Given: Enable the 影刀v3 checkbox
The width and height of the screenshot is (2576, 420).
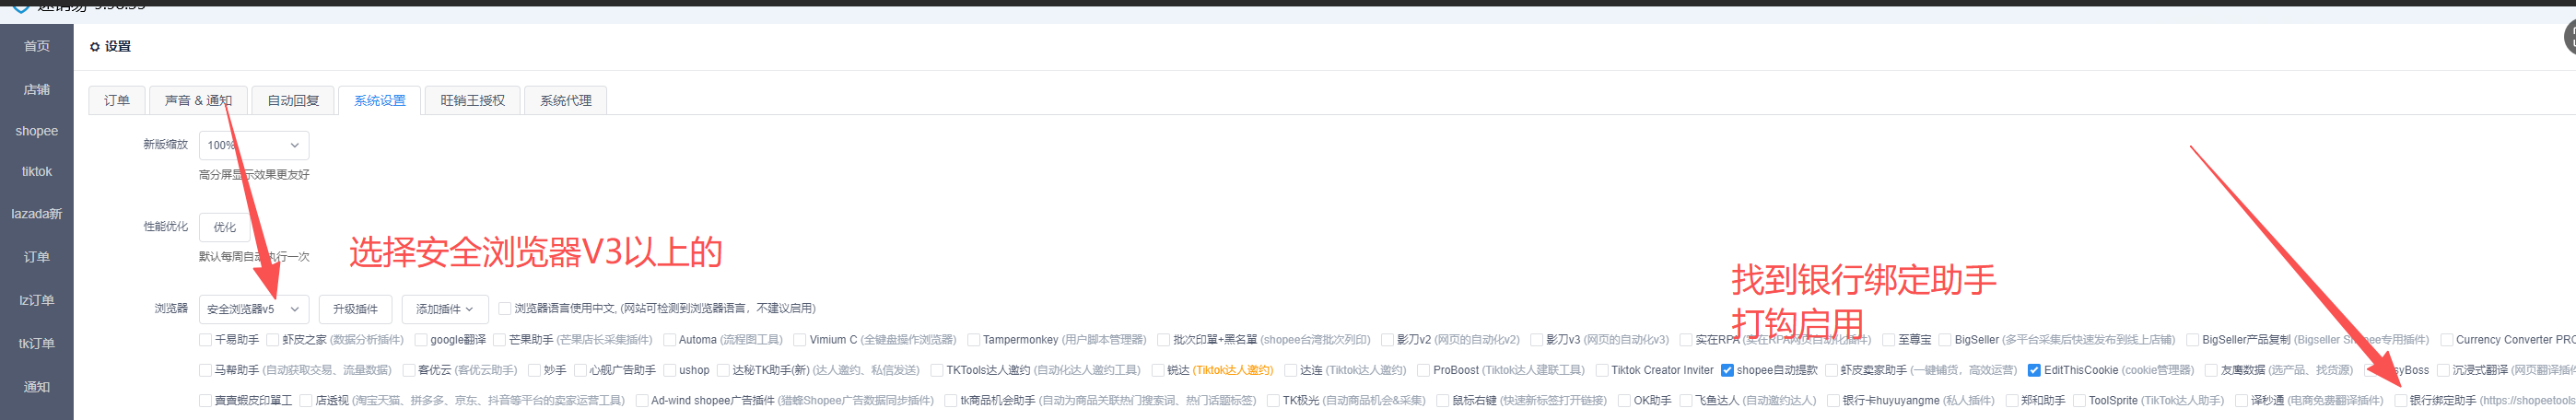Looking at the screenshot, I should [1537, 340].
